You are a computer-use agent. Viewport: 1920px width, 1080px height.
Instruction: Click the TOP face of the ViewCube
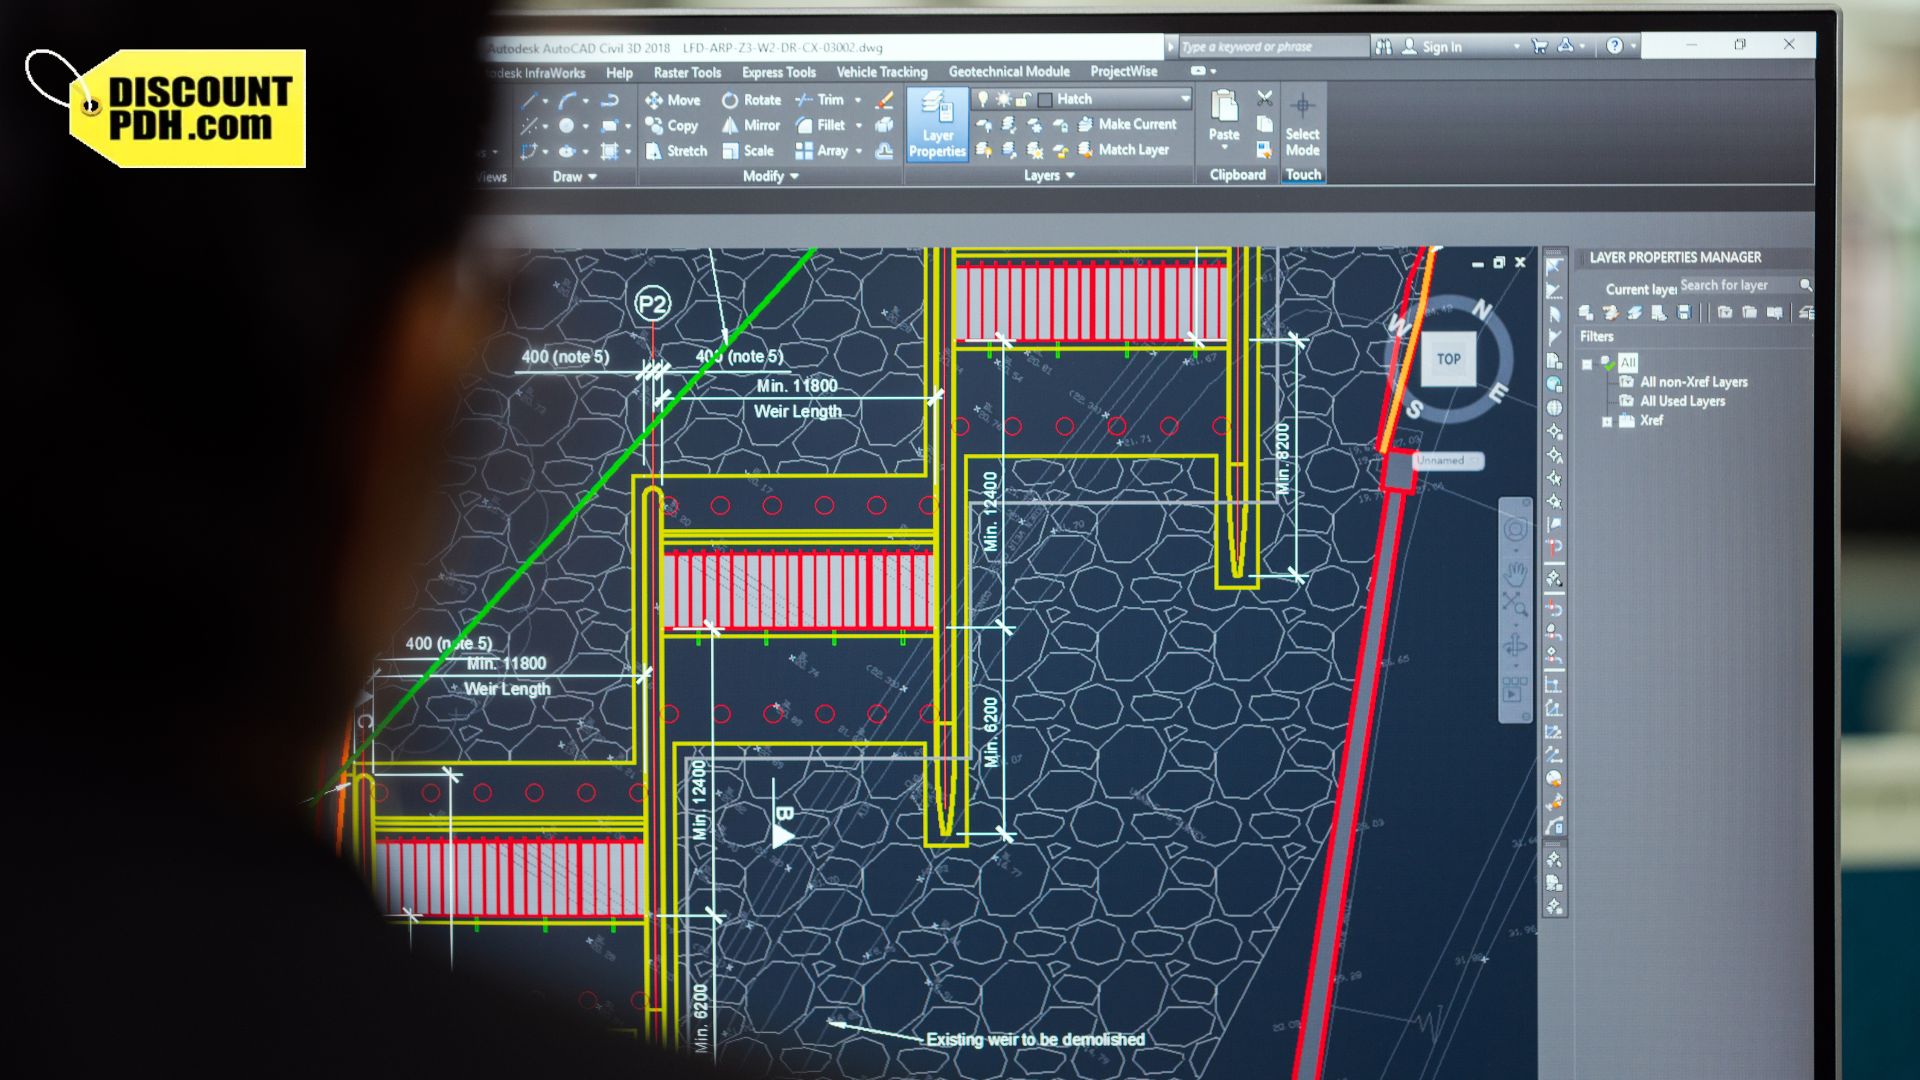click(1448, 359)
